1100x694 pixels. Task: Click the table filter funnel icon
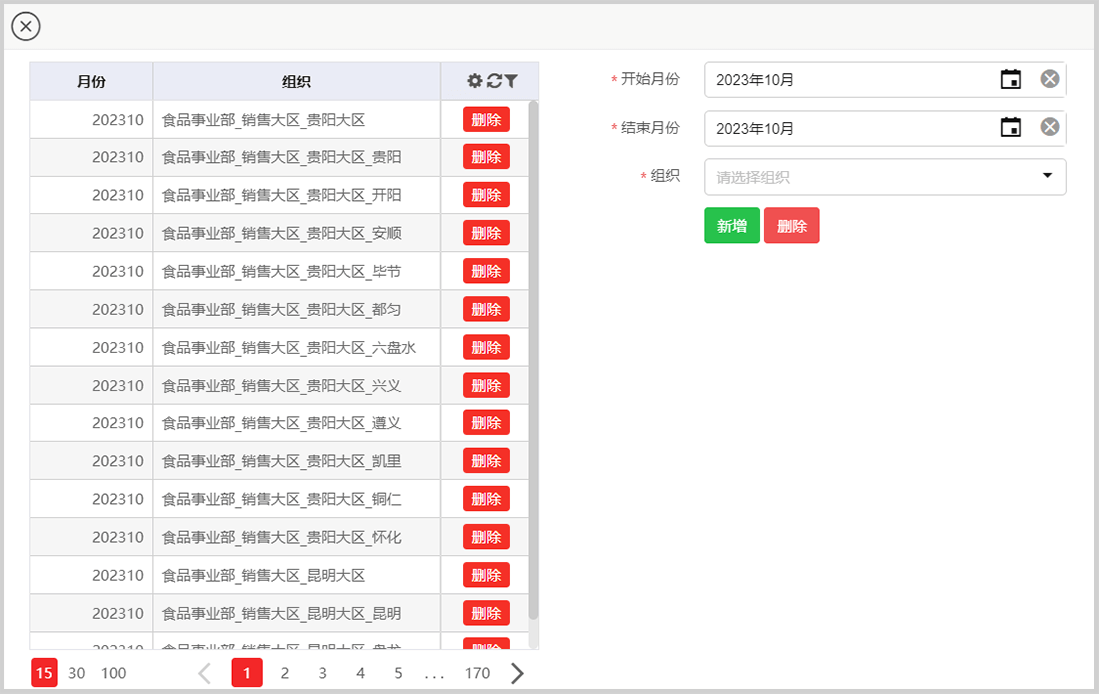point(511,81)
